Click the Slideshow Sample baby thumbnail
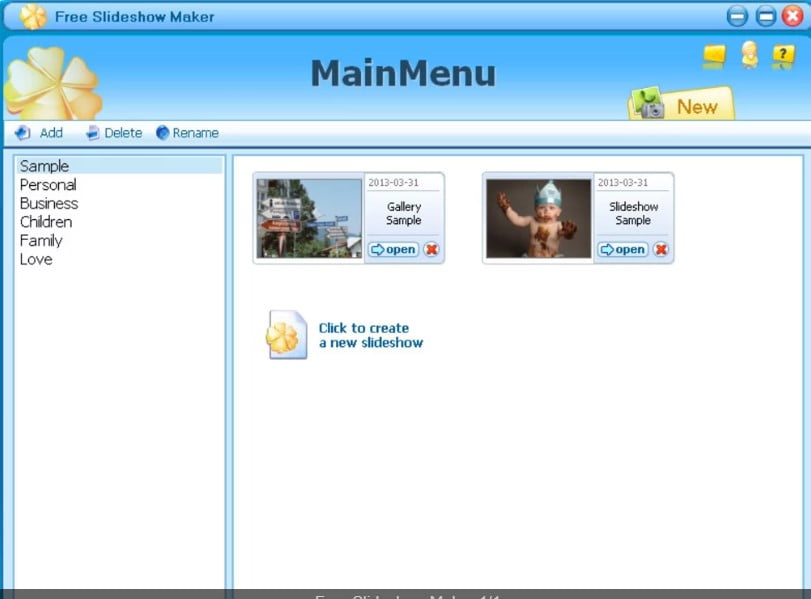811x599 pixels. (538, 218)
